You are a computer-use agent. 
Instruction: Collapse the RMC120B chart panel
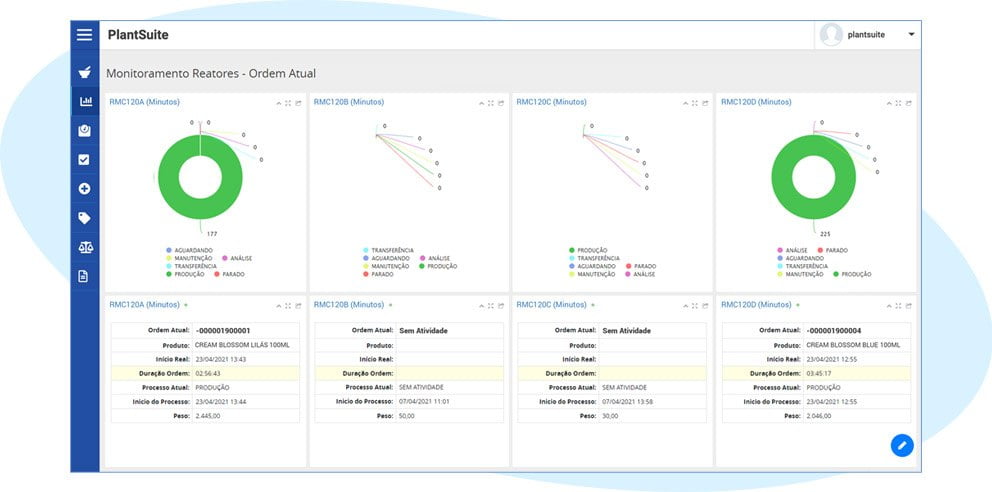[480, 103]
